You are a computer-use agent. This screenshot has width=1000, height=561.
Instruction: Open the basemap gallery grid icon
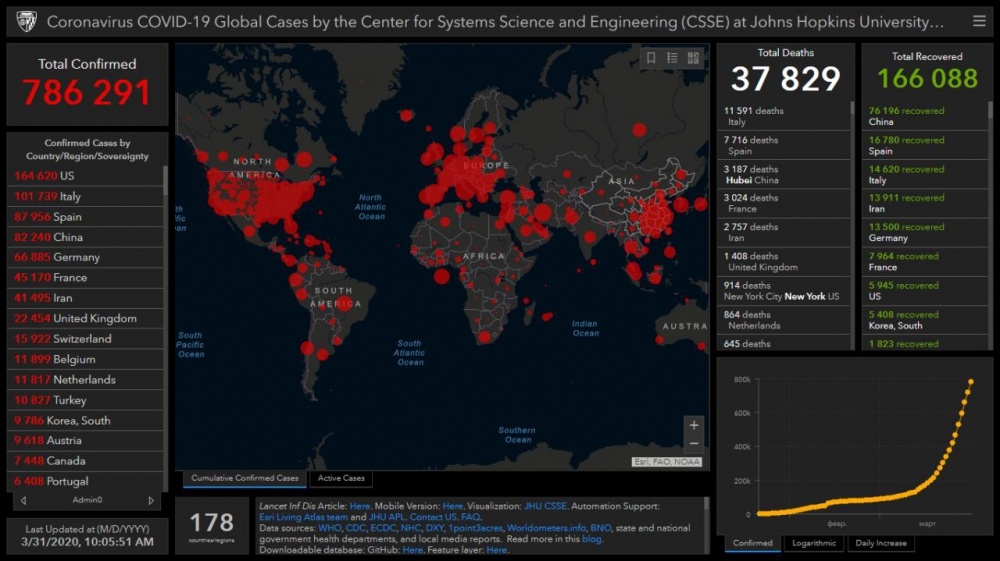pos(693,58)
